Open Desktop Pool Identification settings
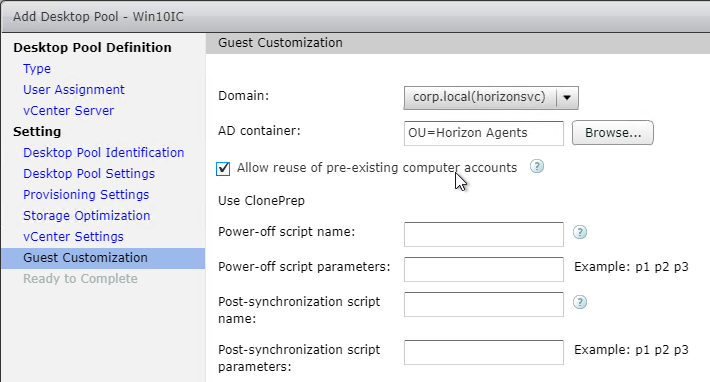This screenshot has height=382, width=710. click(x=104, y=153)
